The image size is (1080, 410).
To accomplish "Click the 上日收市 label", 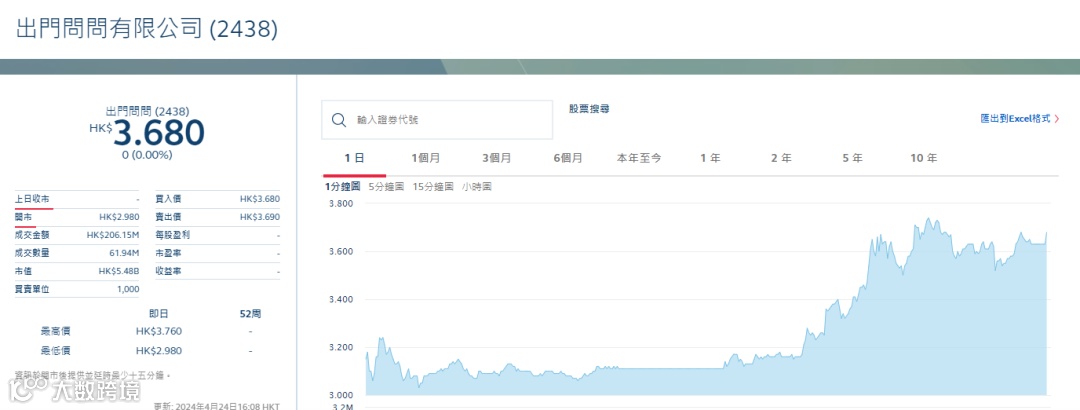I will click(32, 198).
